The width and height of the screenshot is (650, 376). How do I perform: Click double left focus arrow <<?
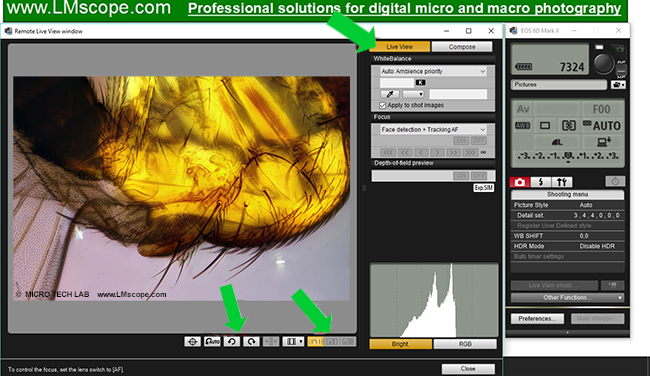[x=405, y=153]
